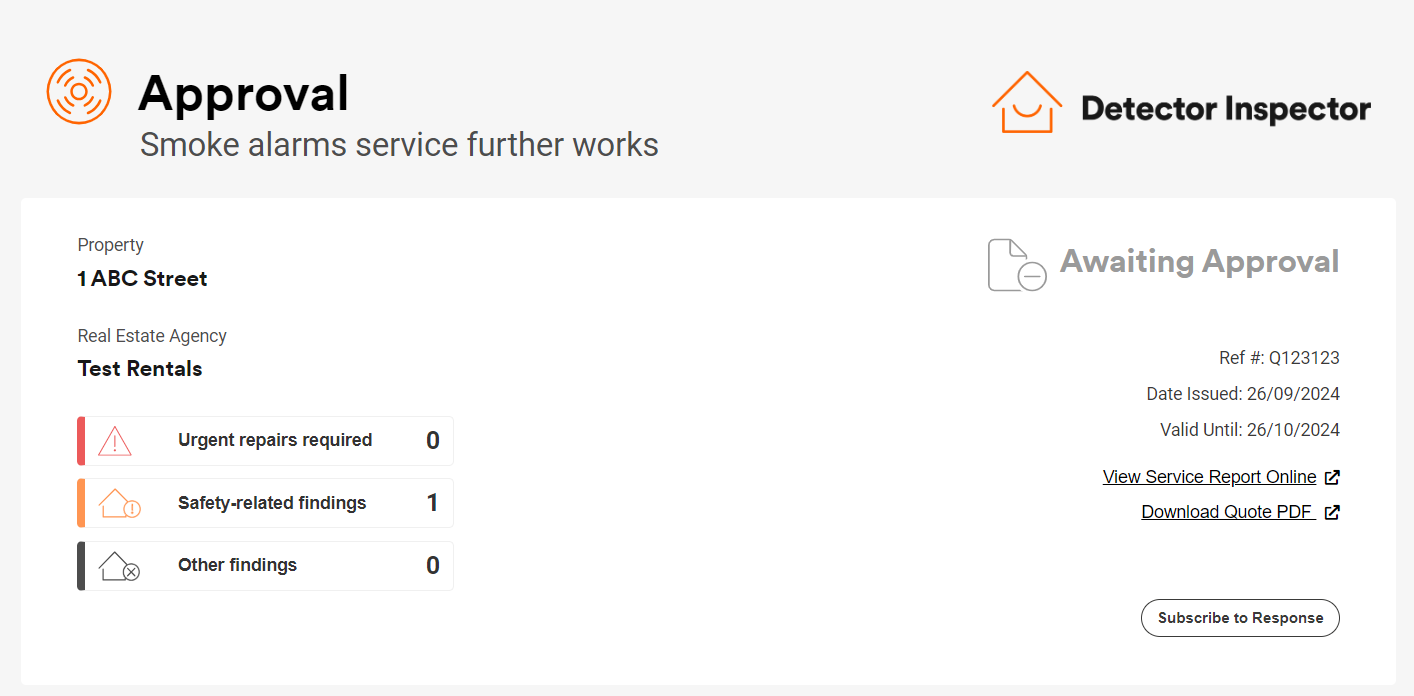1414x696 pixels.
Task: Click the Subscribe to Response button
Action: (x=1240, y=618)
